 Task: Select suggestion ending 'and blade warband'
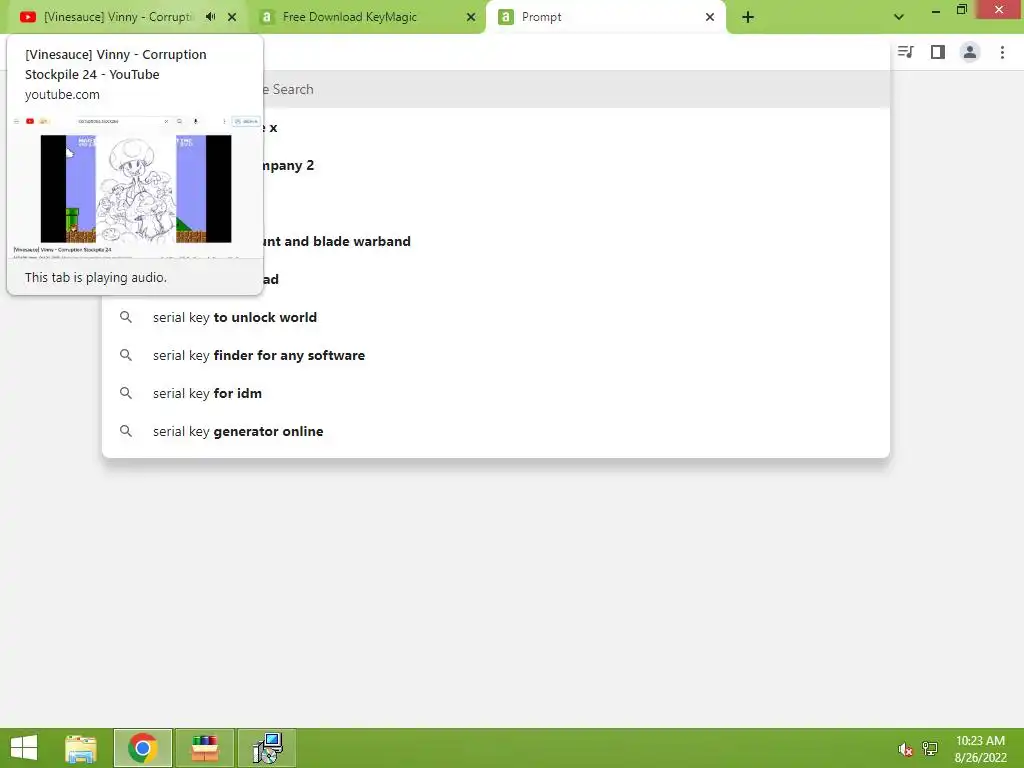pos(575,242)
